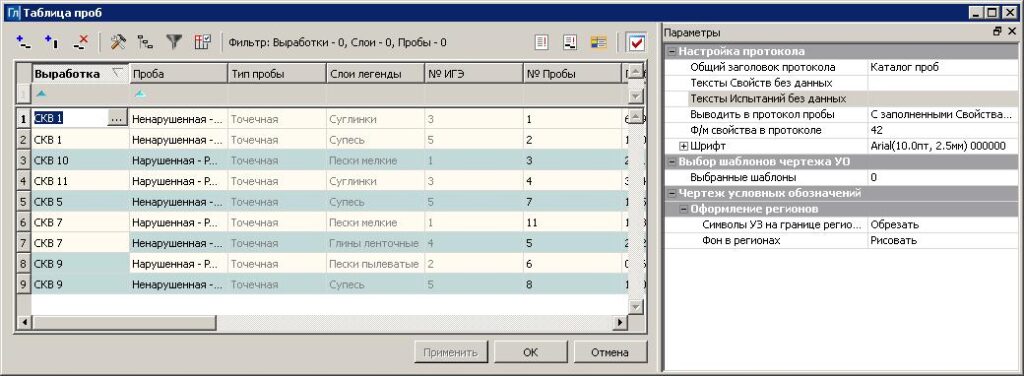Click the horizontal scrollbar right arrow
The width and height of the screenshot is (1024, 376).
621,322
